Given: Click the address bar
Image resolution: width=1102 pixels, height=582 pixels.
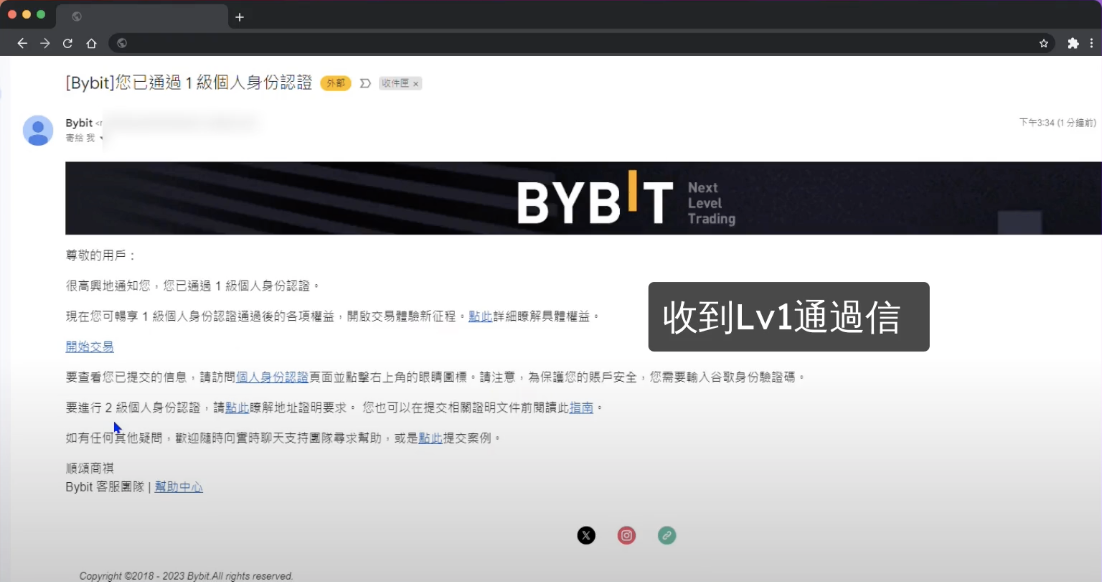Looking at the screenshot, I should (582, 44).
